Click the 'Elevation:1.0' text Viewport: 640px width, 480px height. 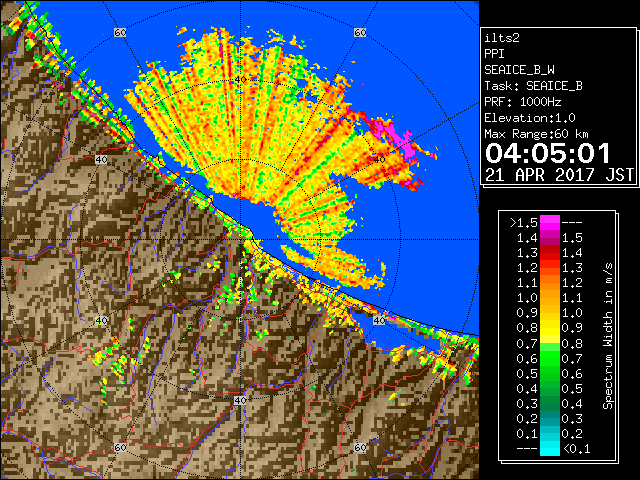(x=530, y=118)
